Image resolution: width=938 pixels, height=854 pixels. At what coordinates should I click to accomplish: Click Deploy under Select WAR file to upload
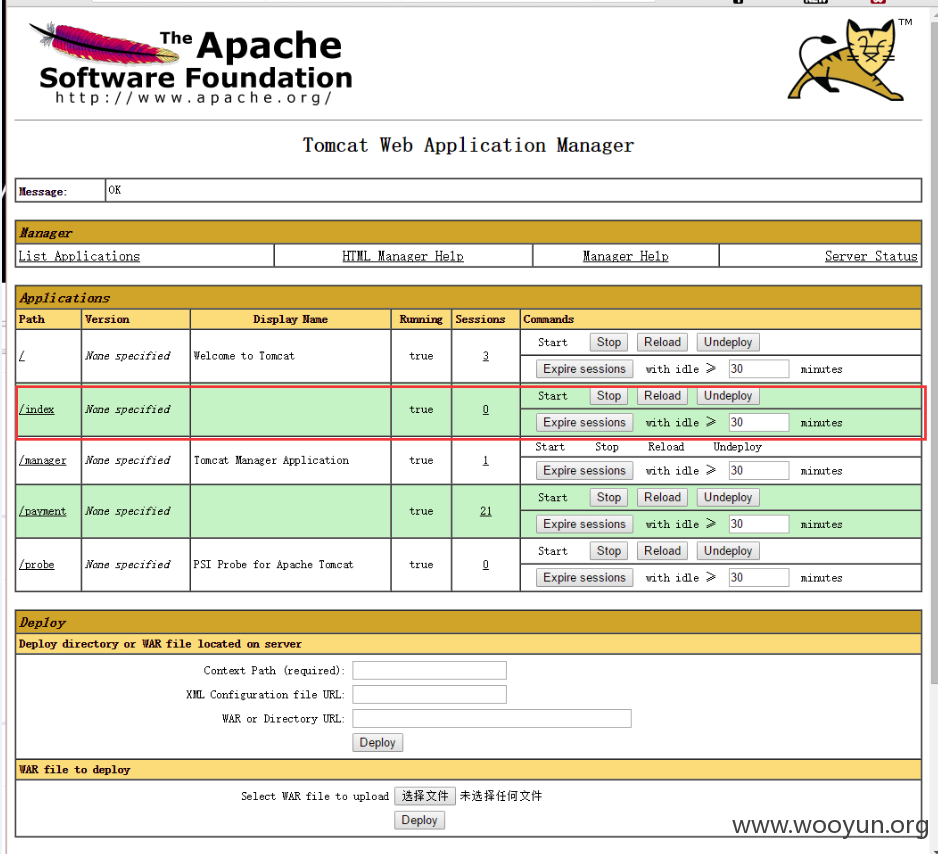pos(419,821)
